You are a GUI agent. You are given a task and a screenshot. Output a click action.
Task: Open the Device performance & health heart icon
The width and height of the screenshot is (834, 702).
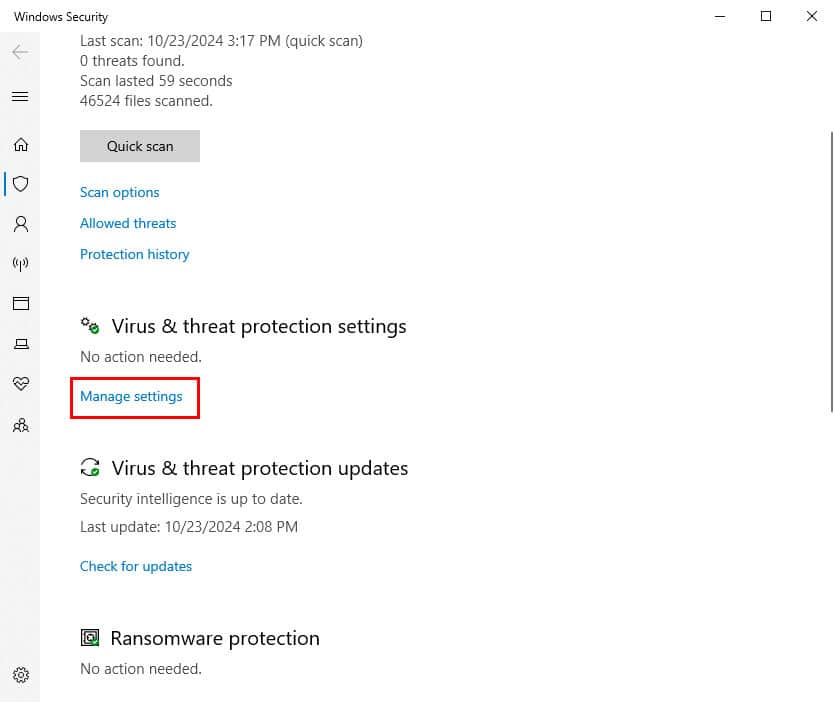(21, 383)
